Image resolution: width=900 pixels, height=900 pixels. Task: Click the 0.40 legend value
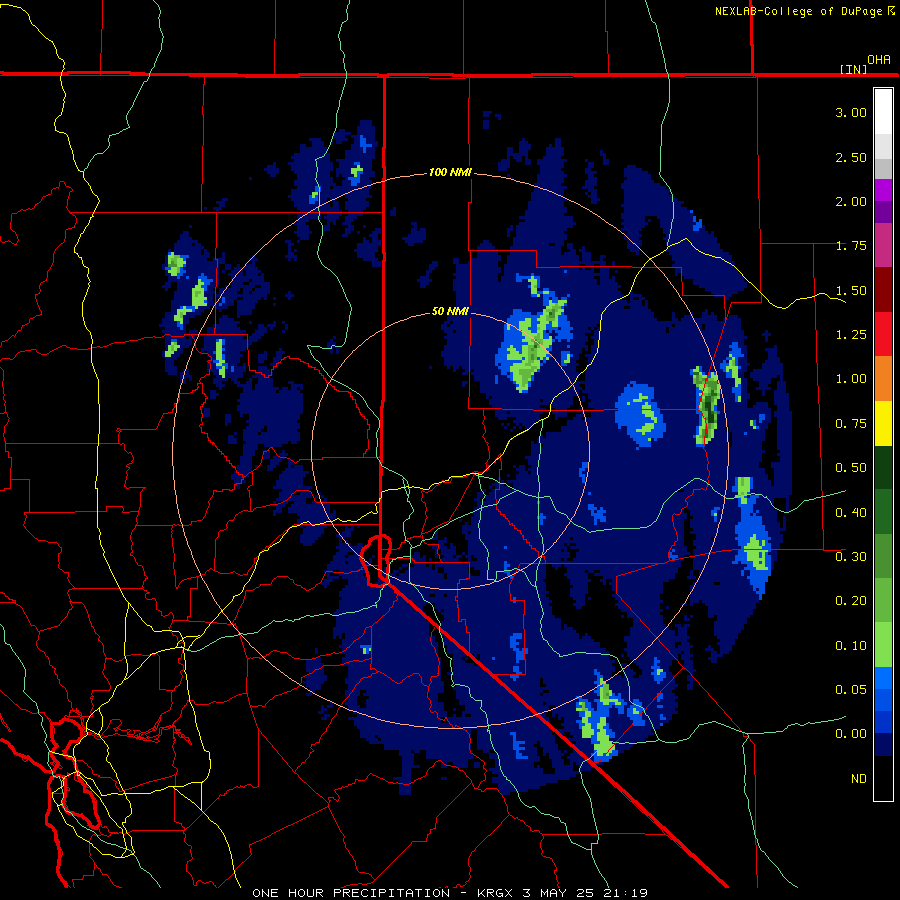click(851, 513)
